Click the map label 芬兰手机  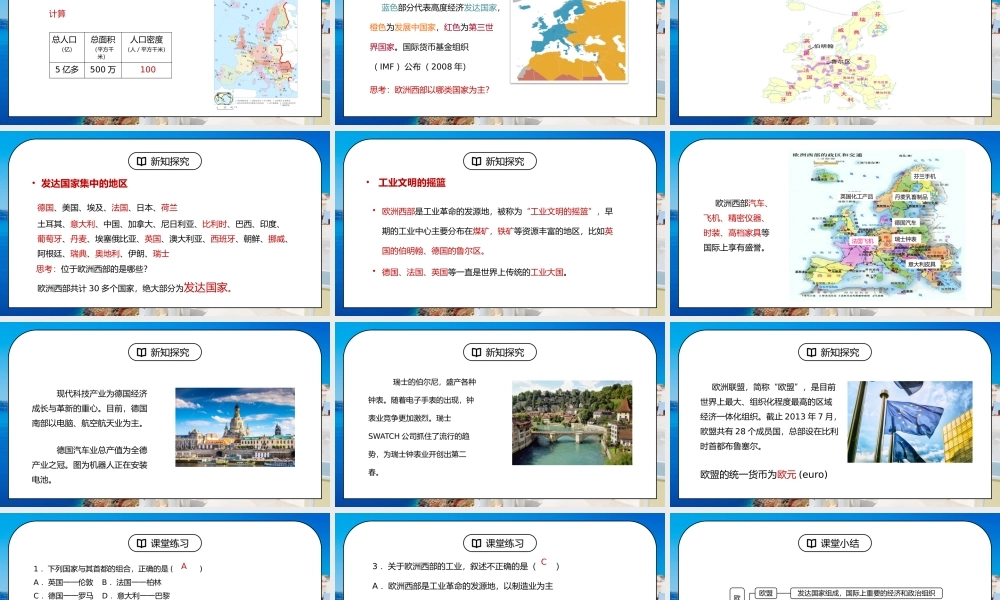click(924, 176)
